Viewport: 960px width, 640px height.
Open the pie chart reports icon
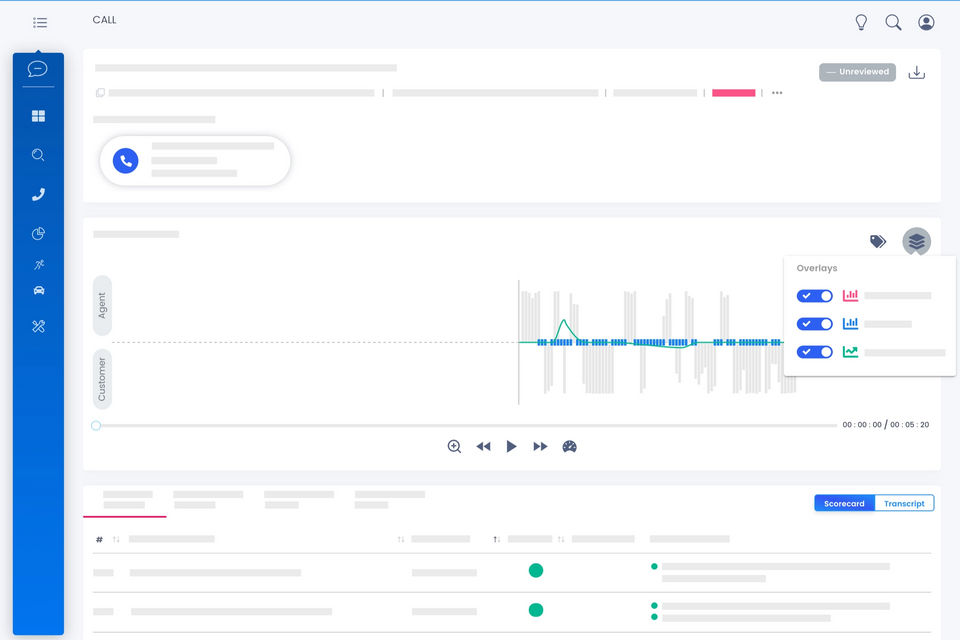38,233
